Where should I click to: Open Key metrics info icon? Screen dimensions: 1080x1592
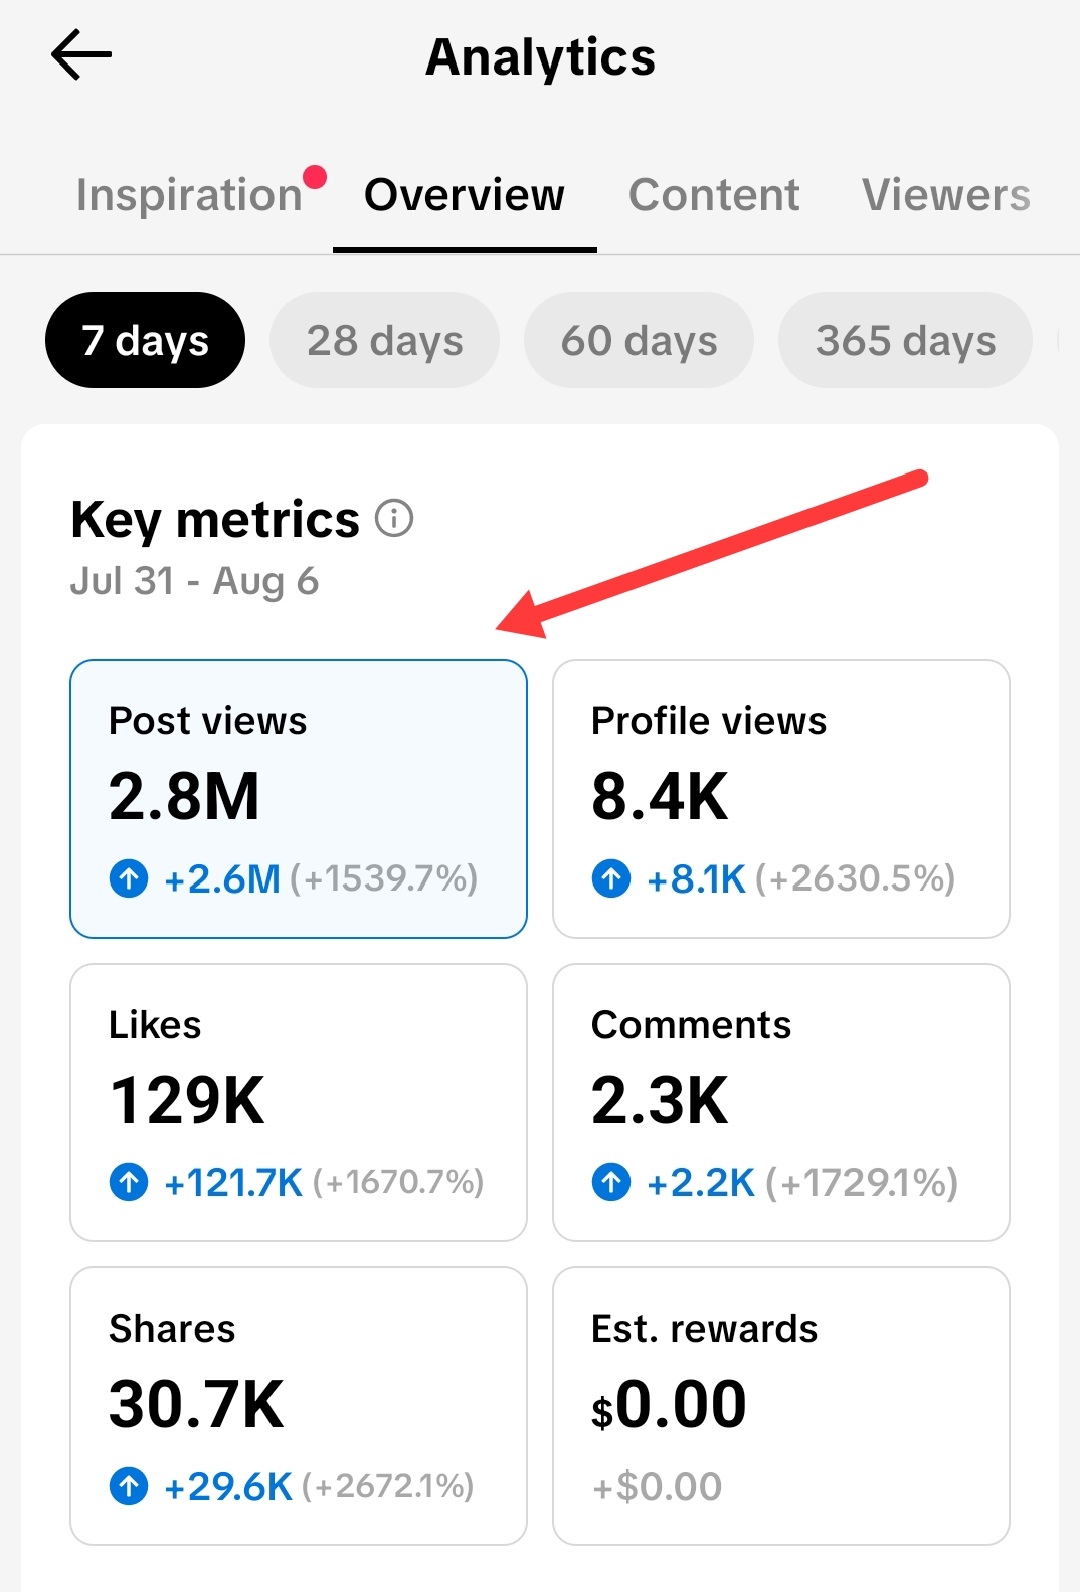pyautogui.click(x=394, y=519)
